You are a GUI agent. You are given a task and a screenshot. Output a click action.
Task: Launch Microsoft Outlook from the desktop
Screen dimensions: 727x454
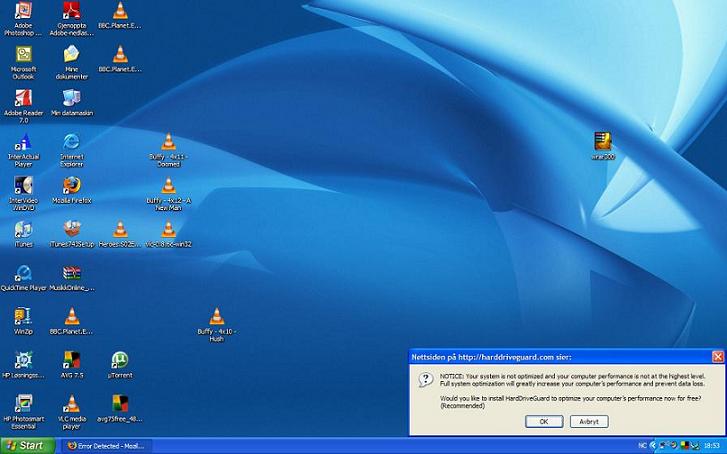click(x=23, y=55)
